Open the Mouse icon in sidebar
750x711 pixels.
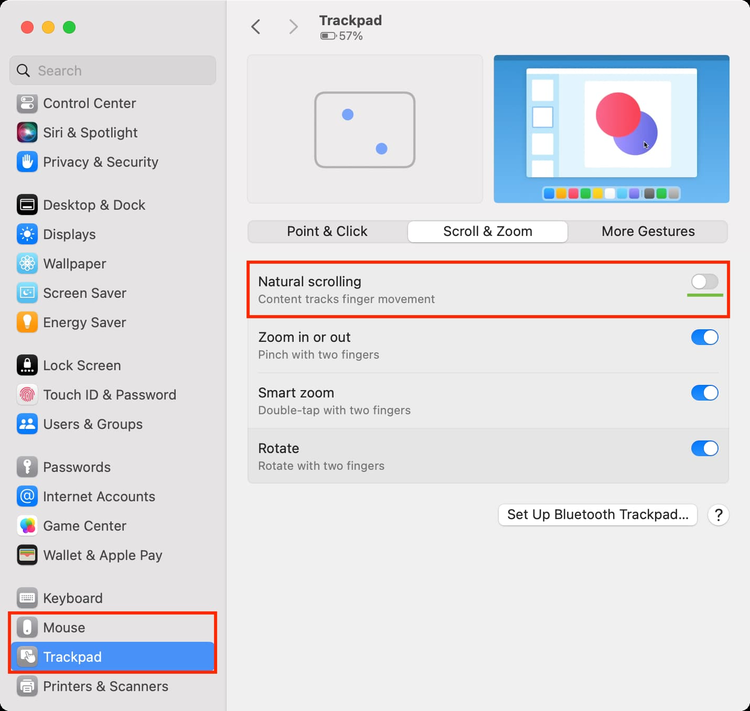click(27, 627)
